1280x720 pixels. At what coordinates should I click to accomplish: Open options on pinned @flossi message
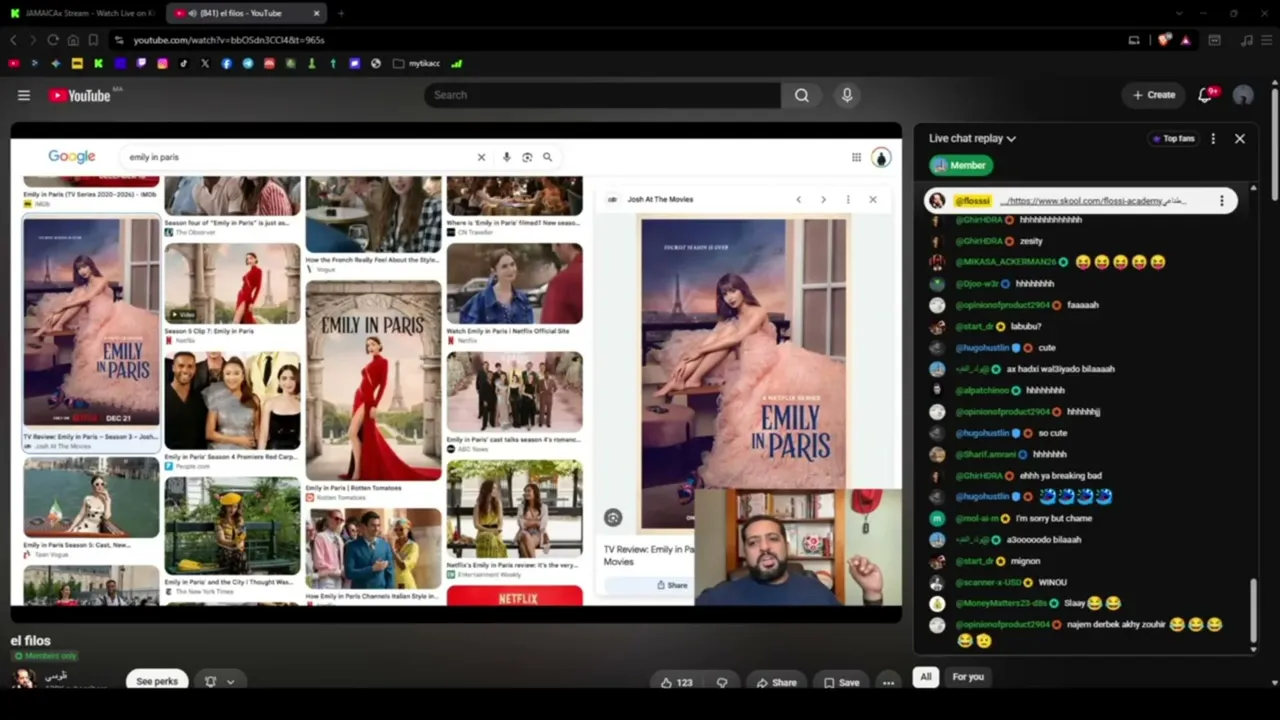[x=1221, y=201]
